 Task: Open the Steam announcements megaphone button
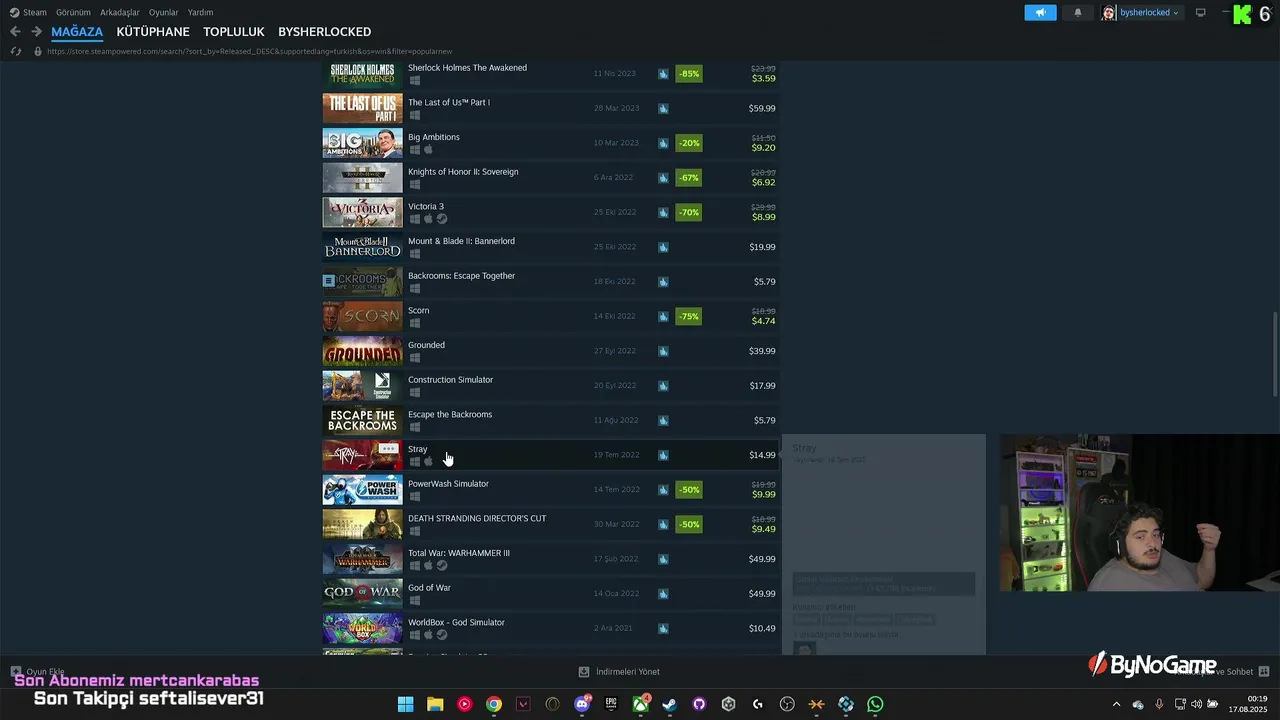tap(1040, 12)
